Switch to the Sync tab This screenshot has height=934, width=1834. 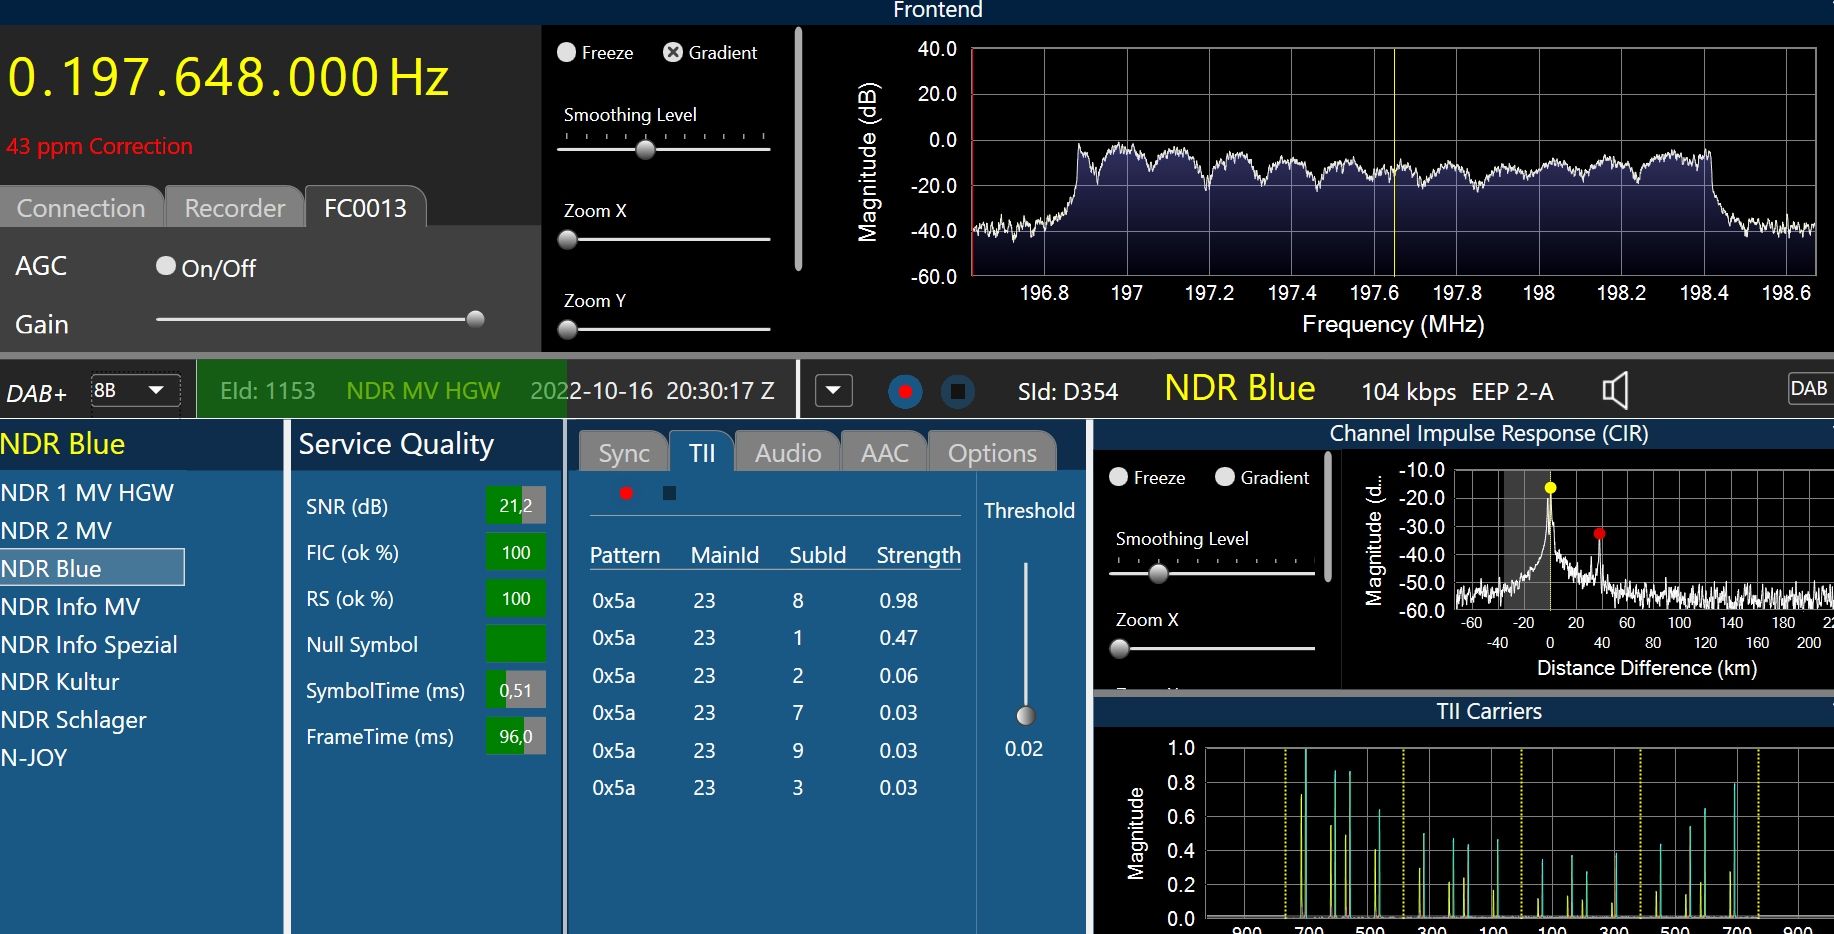[623, 453]
